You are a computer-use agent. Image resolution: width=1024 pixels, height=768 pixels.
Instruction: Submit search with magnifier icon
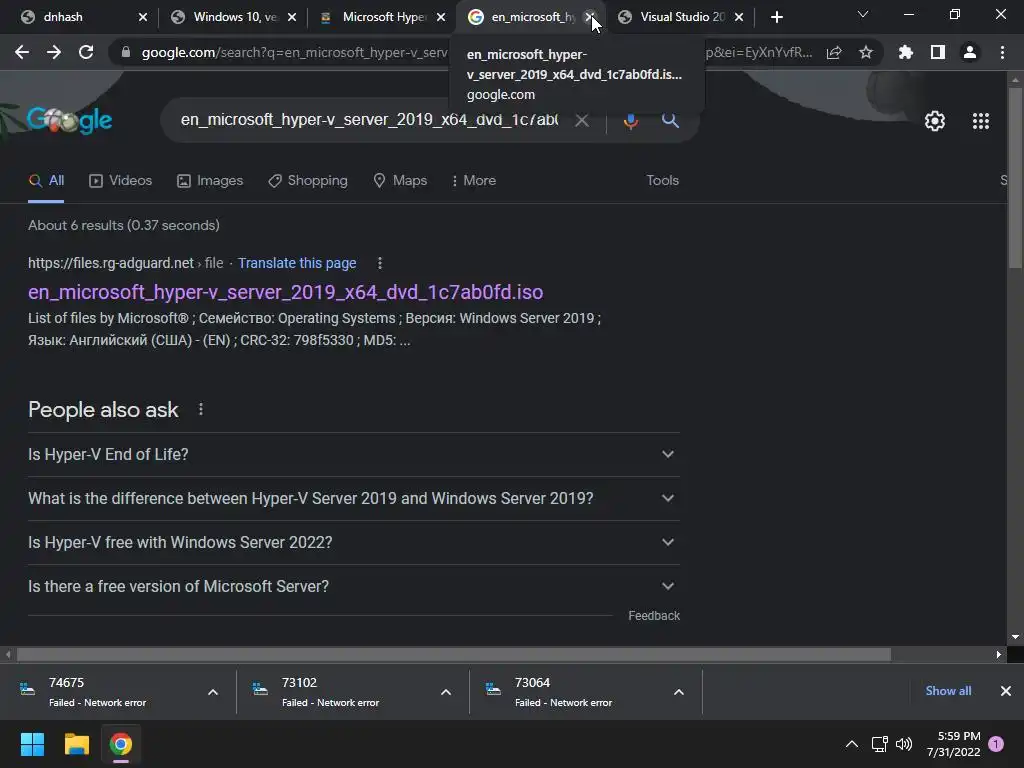670,120
